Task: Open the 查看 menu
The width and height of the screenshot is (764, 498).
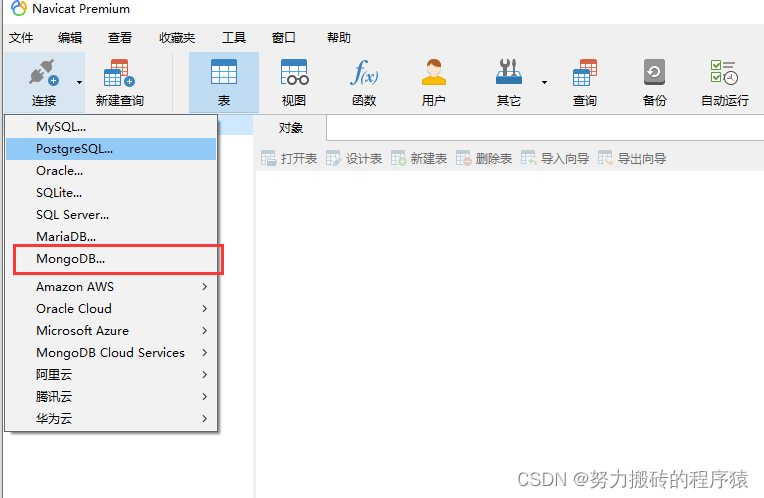Action: pyautogui.click(x=120, y=38)
